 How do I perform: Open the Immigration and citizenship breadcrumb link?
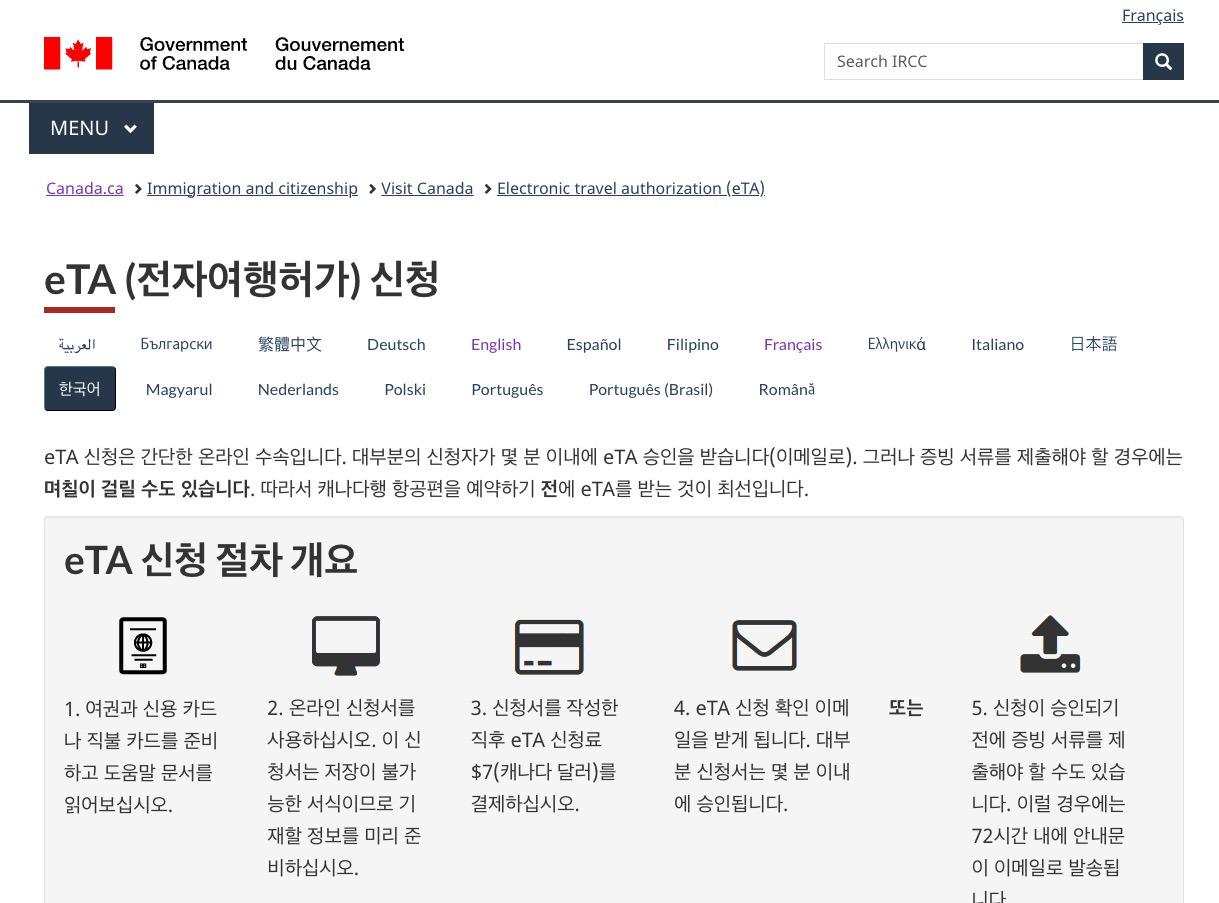click(252, 188)
